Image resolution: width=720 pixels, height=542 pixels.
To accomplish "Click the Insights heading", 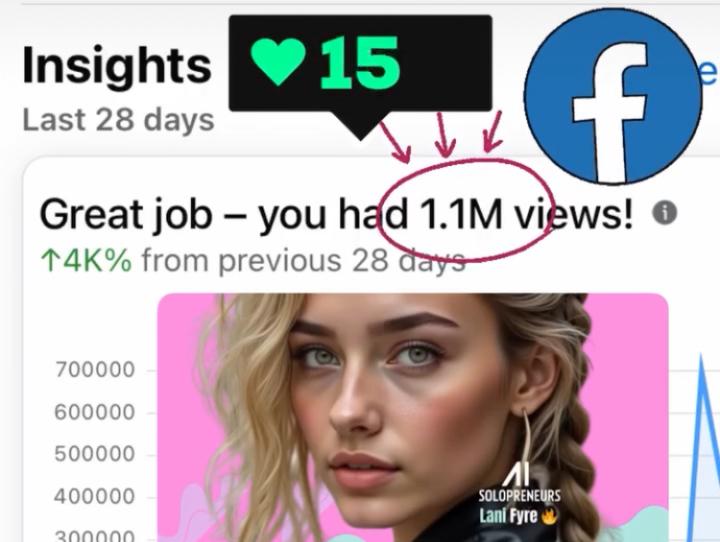I will coord(117,65).
